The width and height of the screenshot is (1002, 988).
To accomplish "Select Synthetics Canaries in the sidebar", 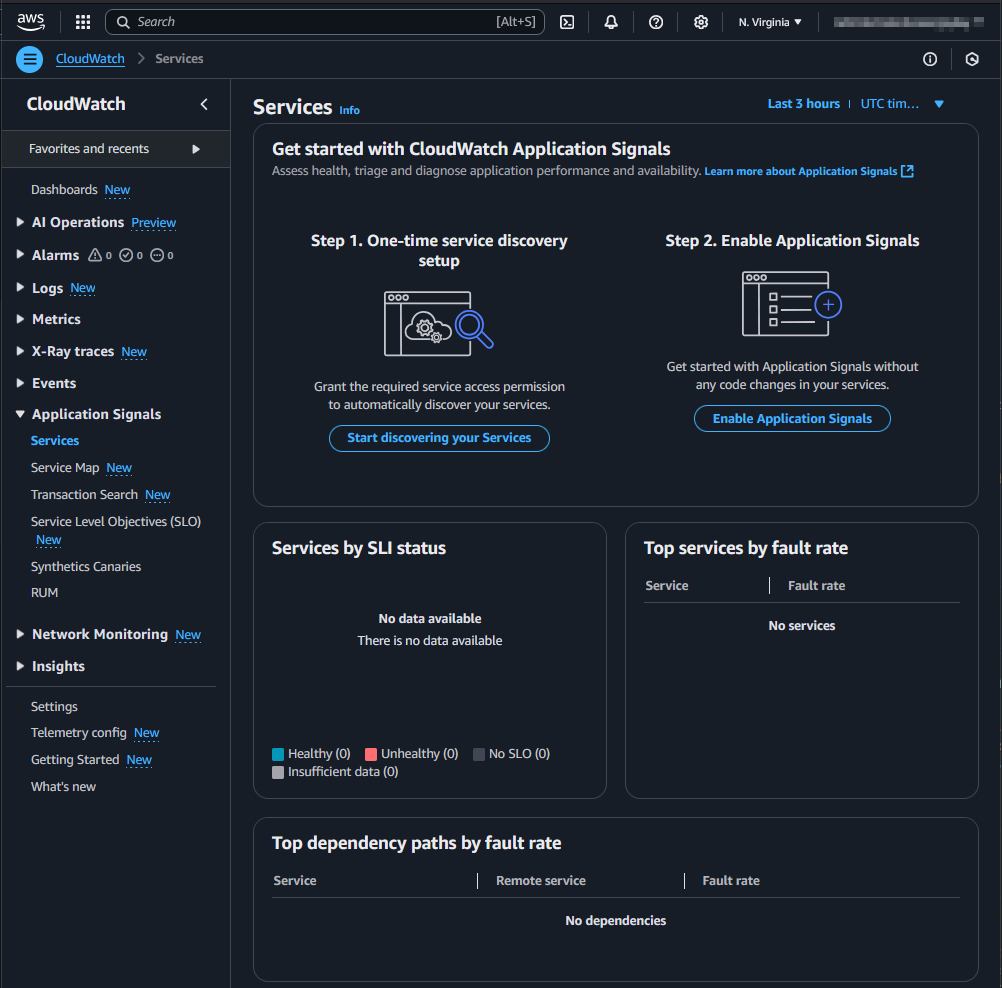I will point(85,566).
